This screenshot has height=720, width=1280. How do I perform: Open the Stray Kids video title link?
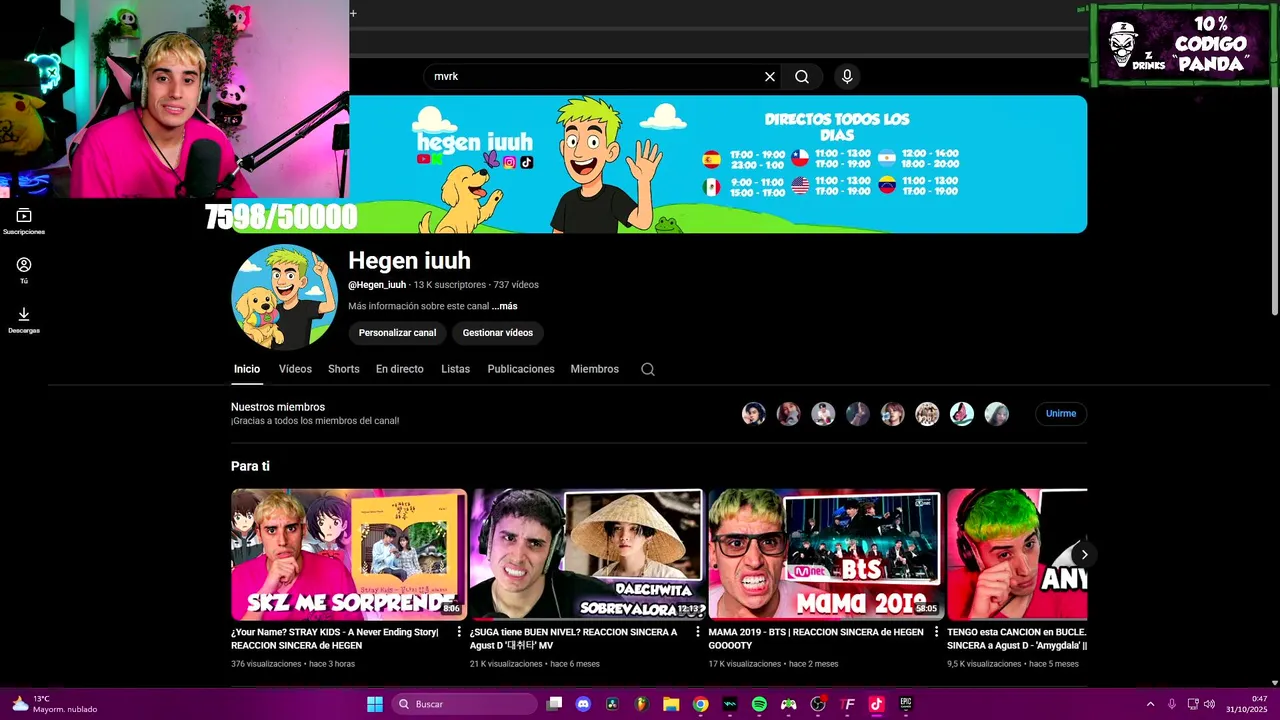pos(336,639)
